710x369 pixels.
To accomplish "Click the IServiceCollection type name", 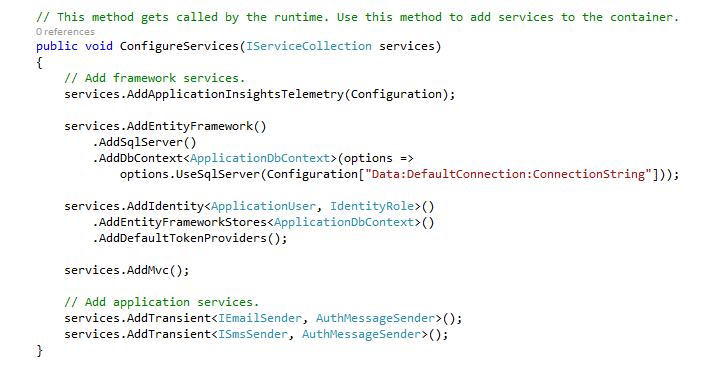I will pyautogui.click(x=308, y=46).
